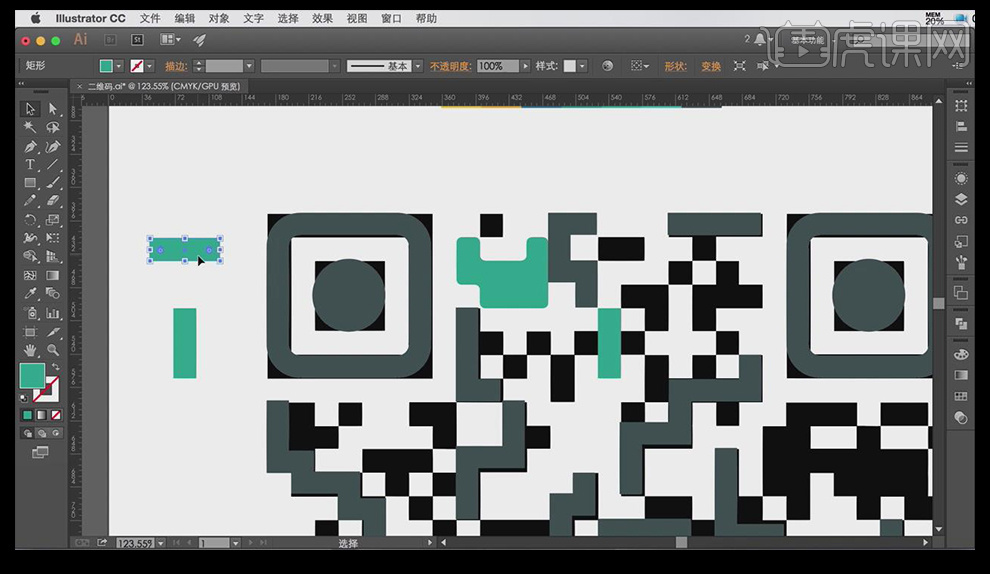This screenshot has height=574, width=990.
Task: Activate the Zoom magnifier tool
Action: point(52,349)
